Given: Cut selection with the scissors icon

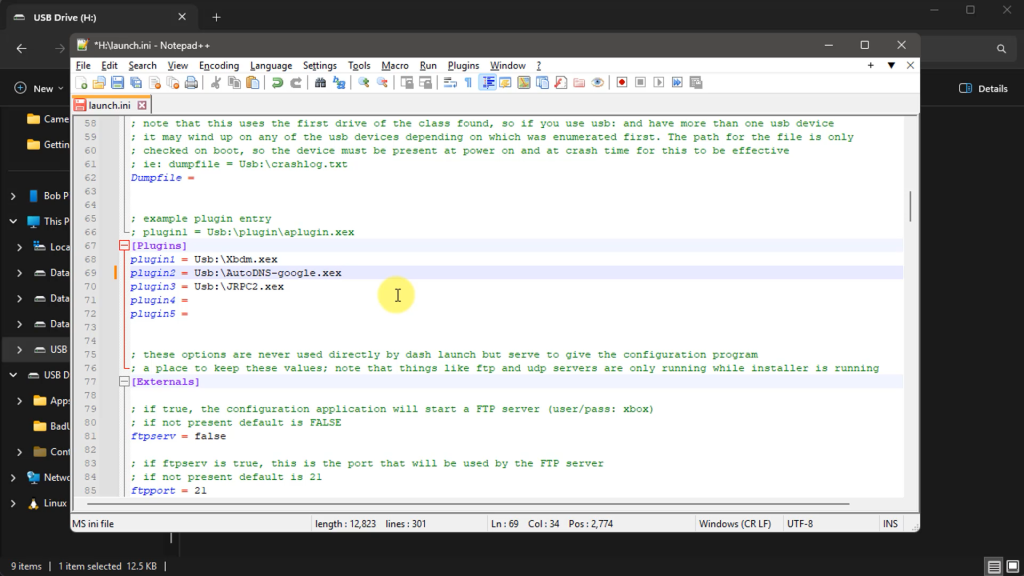Looking at the screenshot, I should [216, 83].
